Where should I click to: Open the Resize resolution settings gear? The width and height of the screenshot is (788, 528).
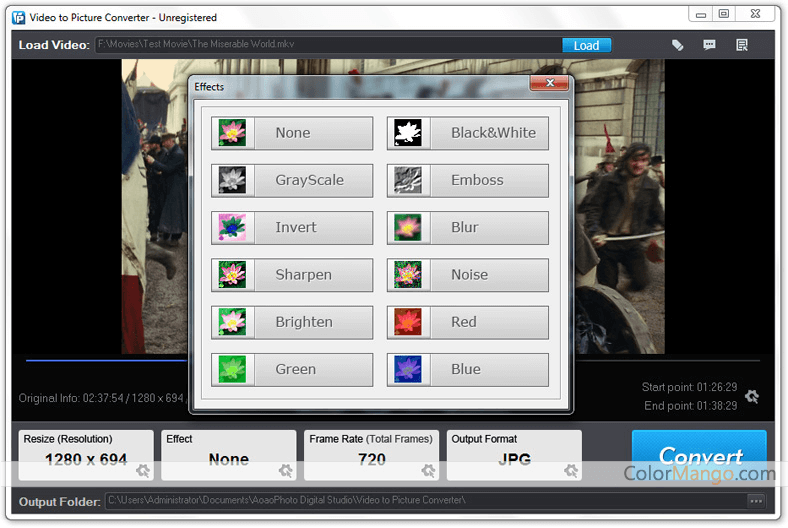point(143,470)
